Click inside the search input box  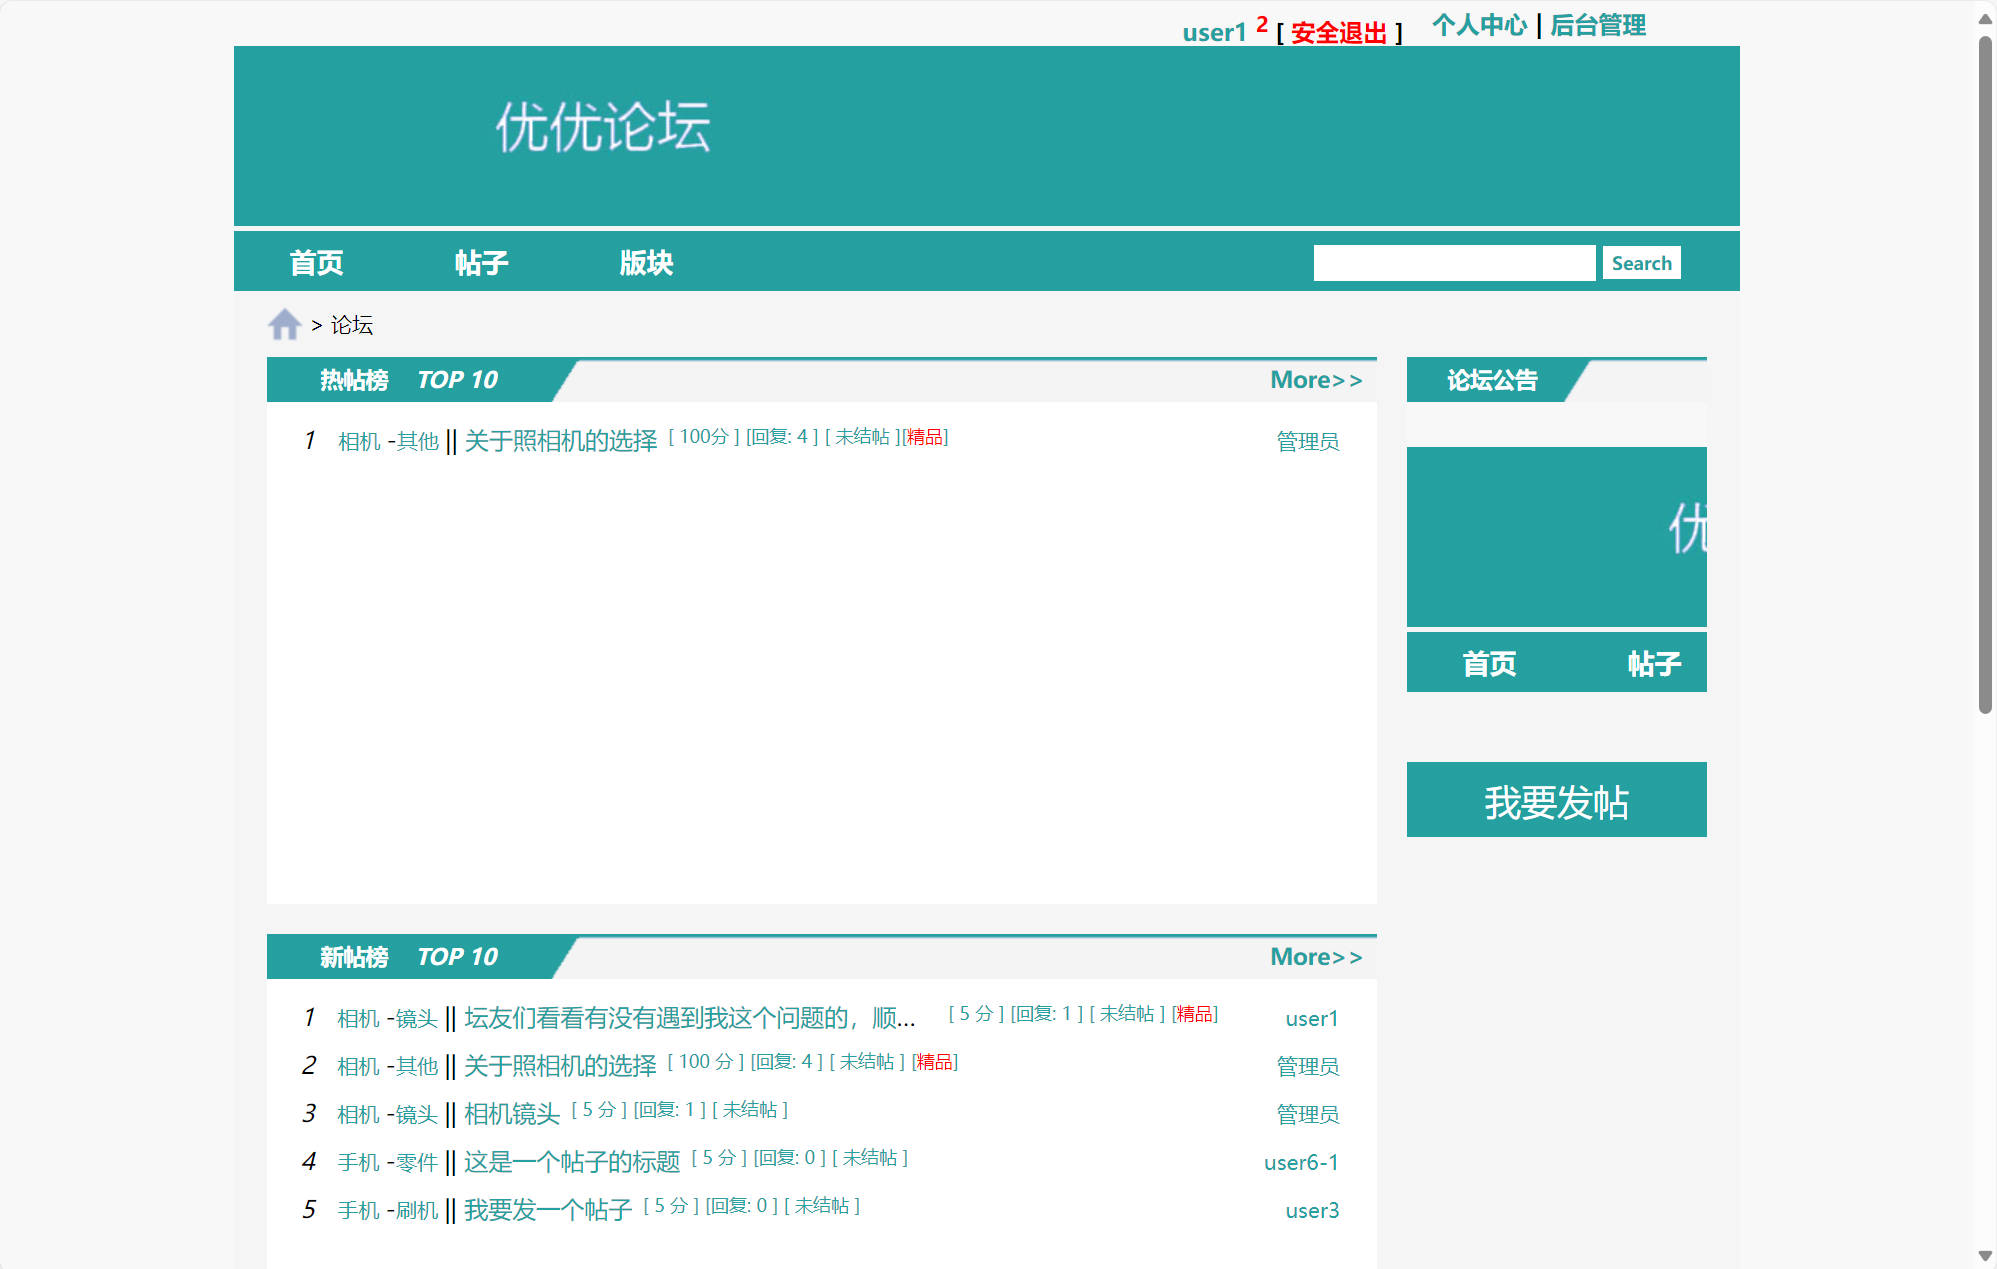(1455, 262)
